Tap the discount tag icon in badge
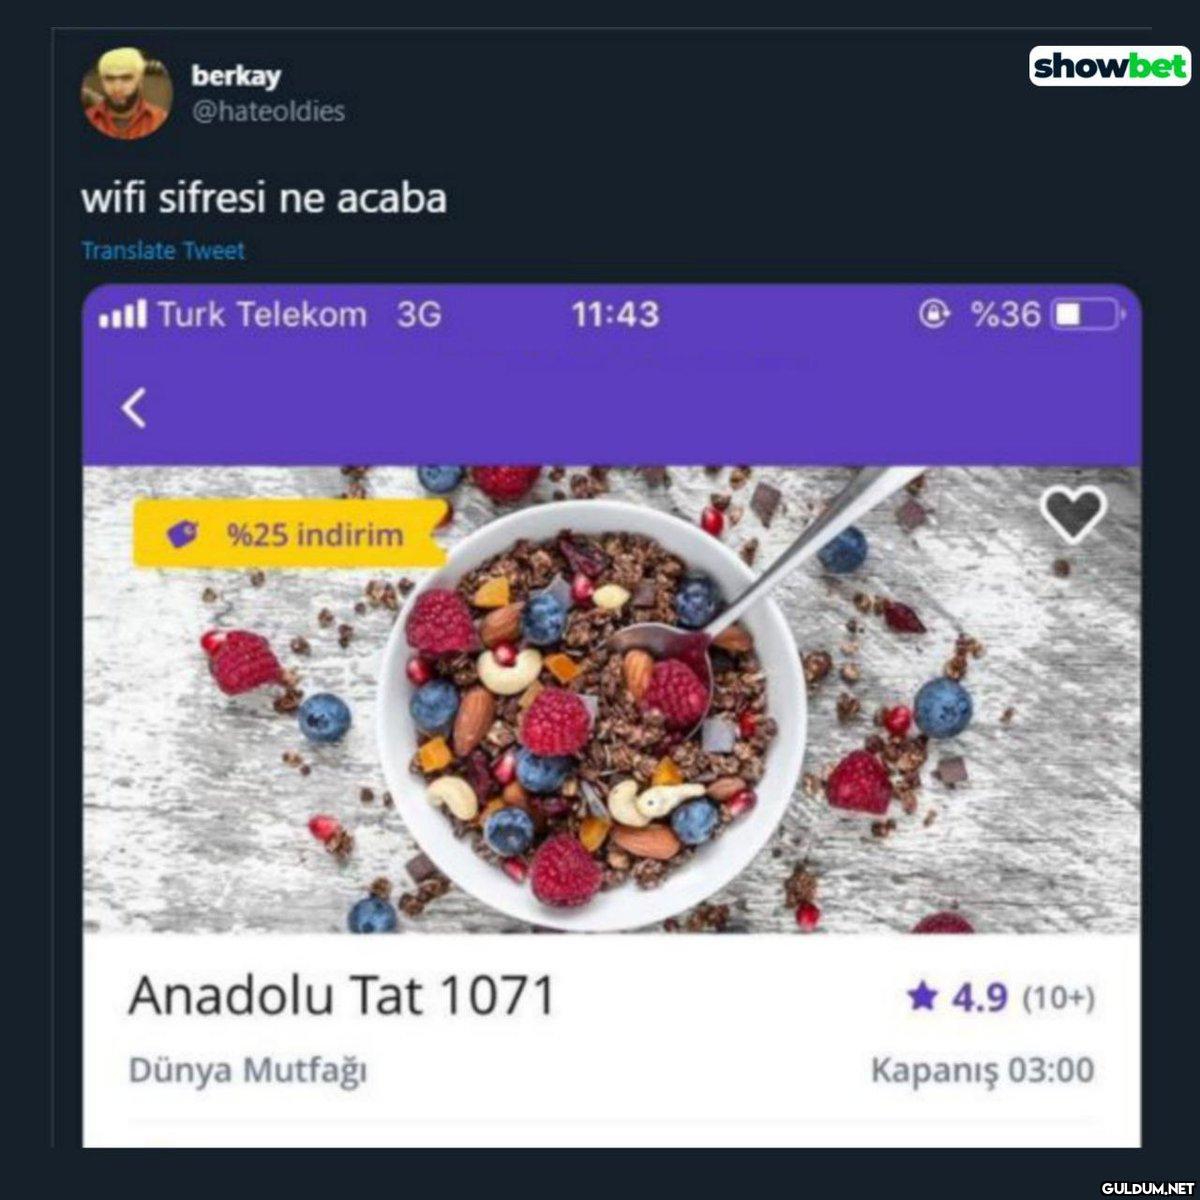The image size is (1200, 1200). (182, 535)
